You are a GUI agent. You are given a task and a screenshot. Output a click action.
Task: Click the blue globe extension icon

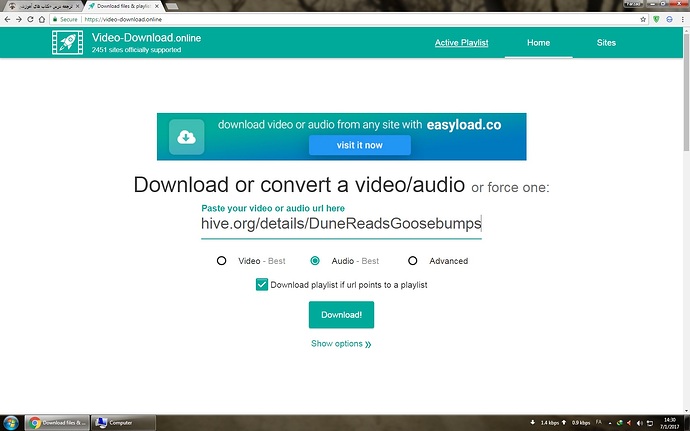tap(669, 19)
